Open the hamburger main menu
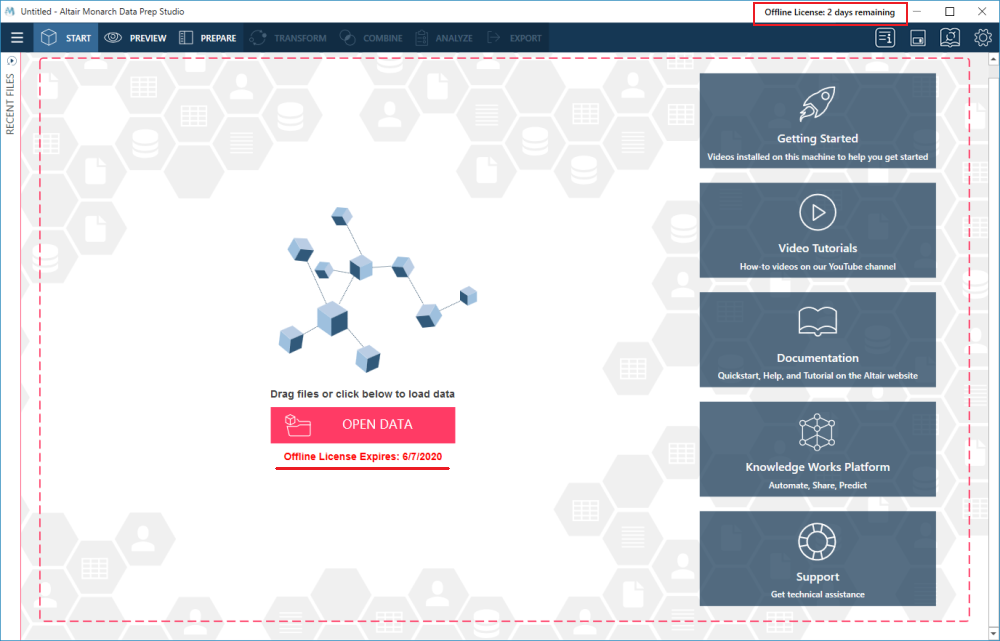The width and height of the screenshot is (1000, 641). pyautogui.click(x=16, y=38)
